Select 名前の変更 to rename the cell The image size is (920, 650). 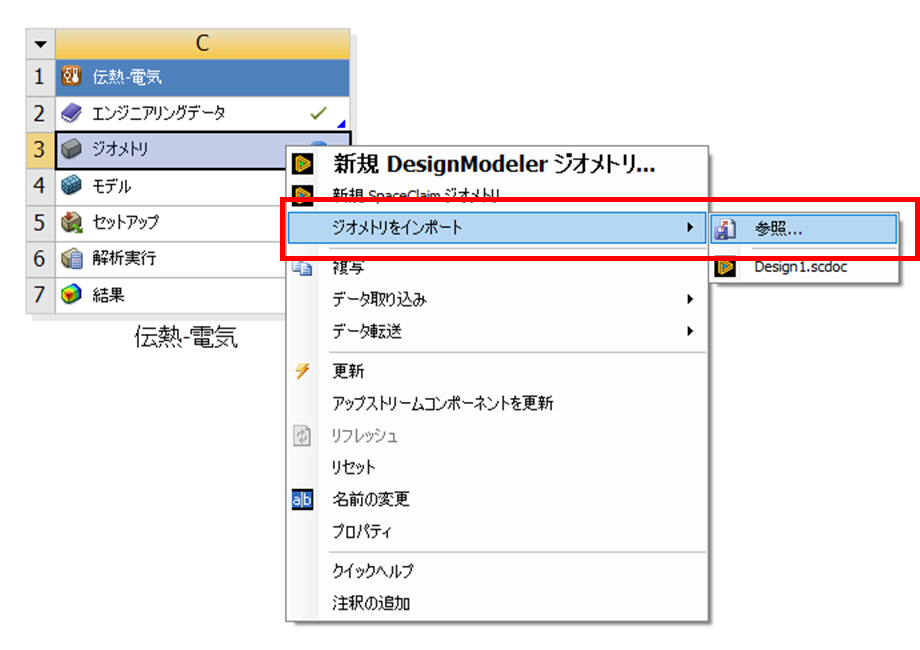(x=497, y=500)
